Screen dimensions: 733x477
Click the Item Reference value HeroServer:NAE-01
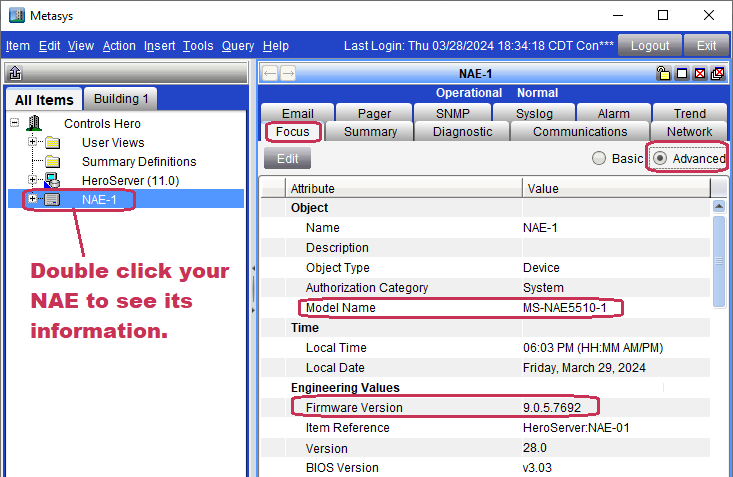[576, 427]
